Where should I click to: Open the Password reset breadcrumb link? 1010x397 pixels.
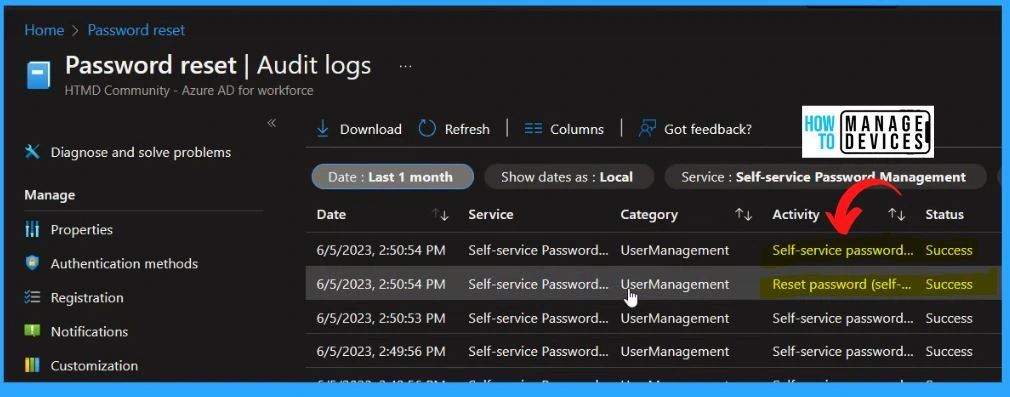(136, 30)
